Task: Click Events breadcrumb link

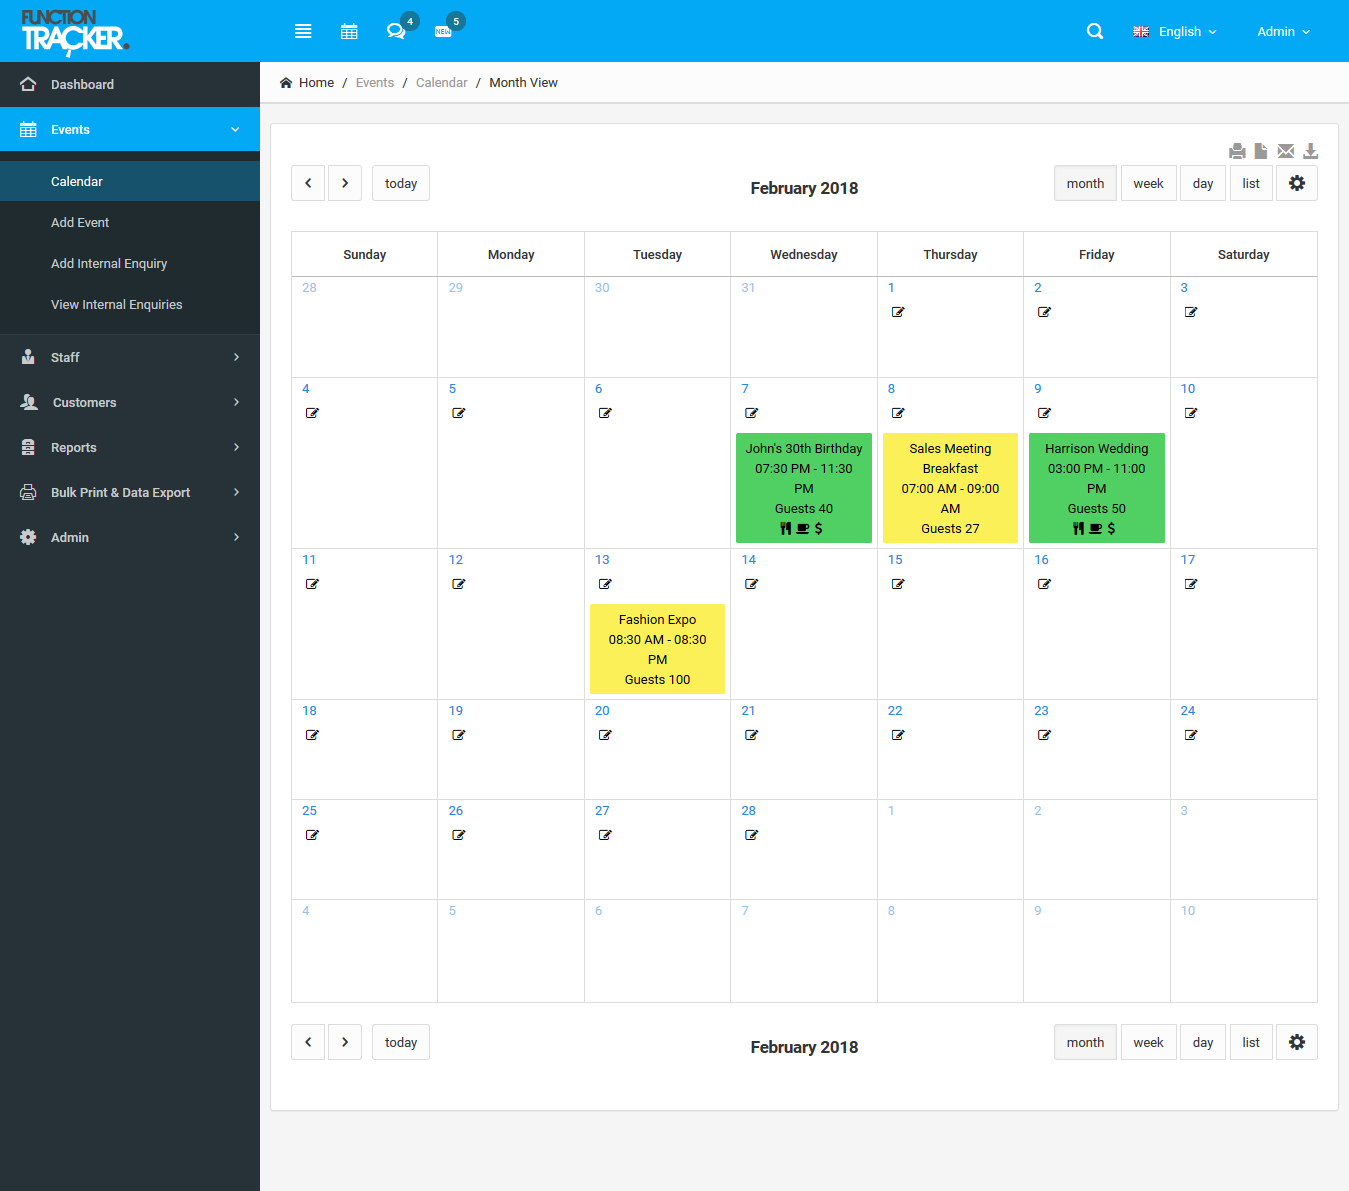Action: coord(375,83)
